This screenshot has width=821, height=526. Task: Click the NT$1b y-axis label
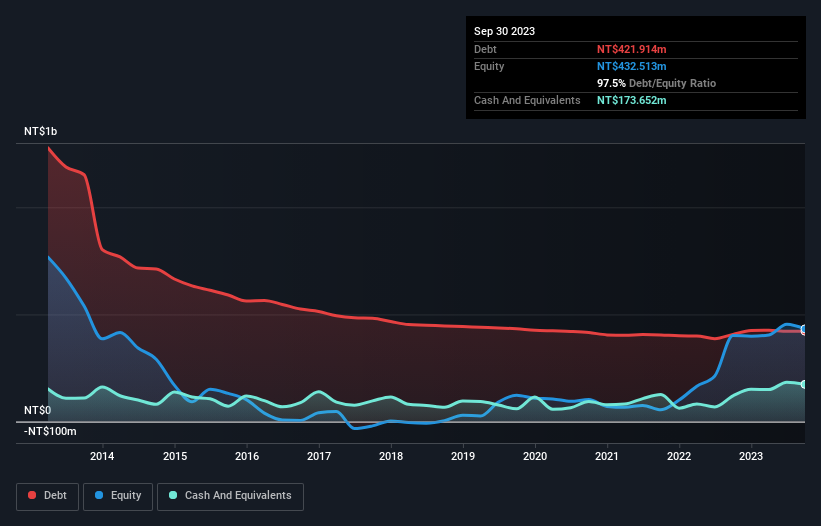pyautogui.click(x=40, y=131)
